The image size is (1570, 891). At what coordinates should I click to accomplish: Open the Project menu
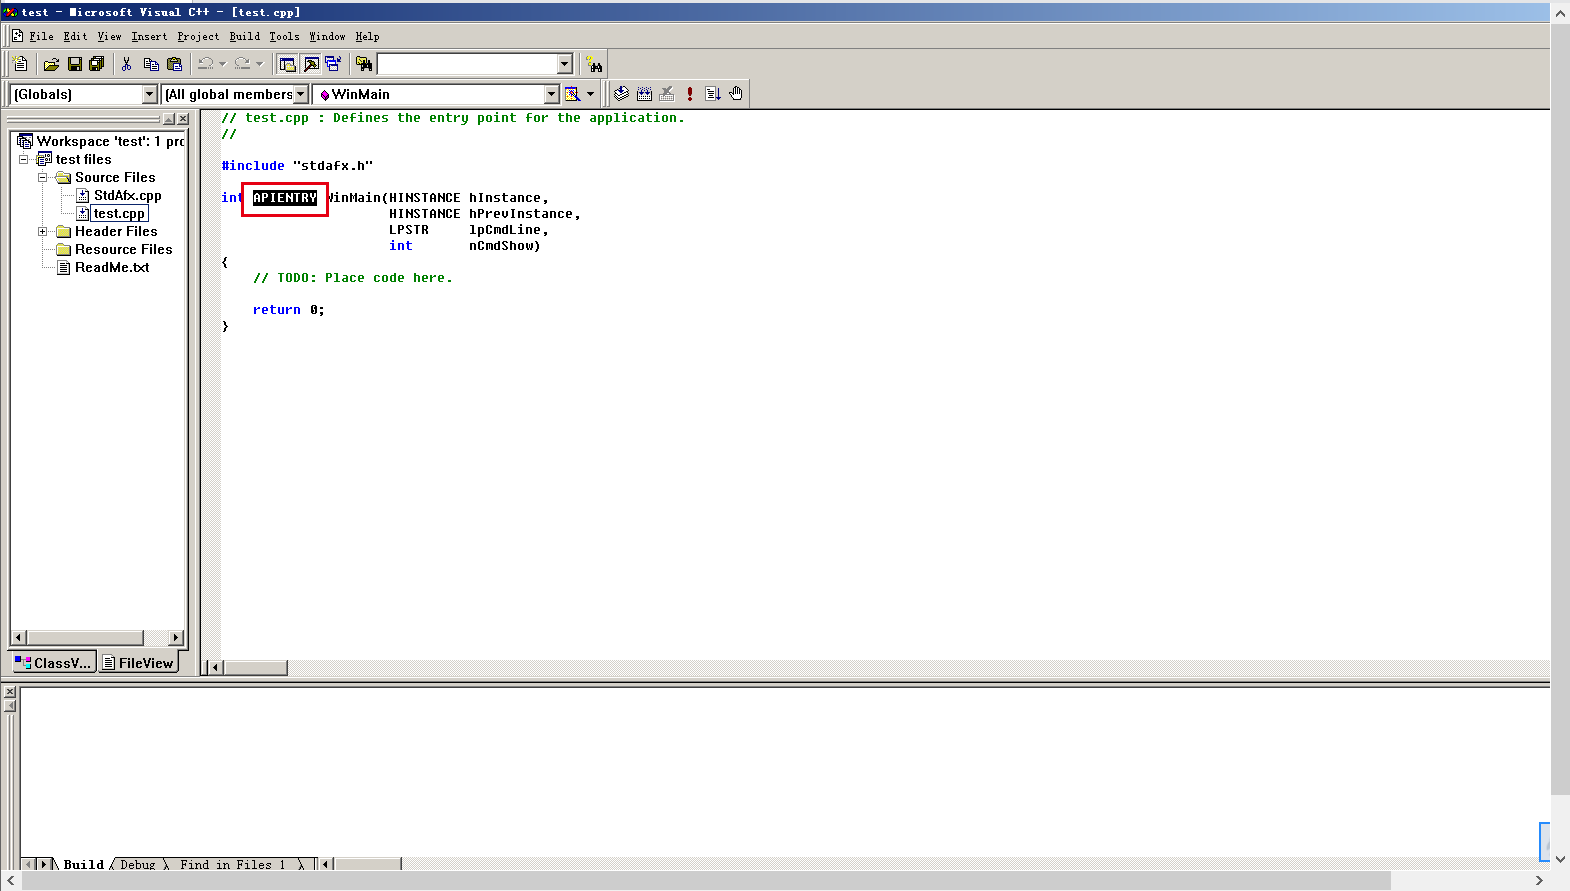pyautogui.click(x=198, y=36)
